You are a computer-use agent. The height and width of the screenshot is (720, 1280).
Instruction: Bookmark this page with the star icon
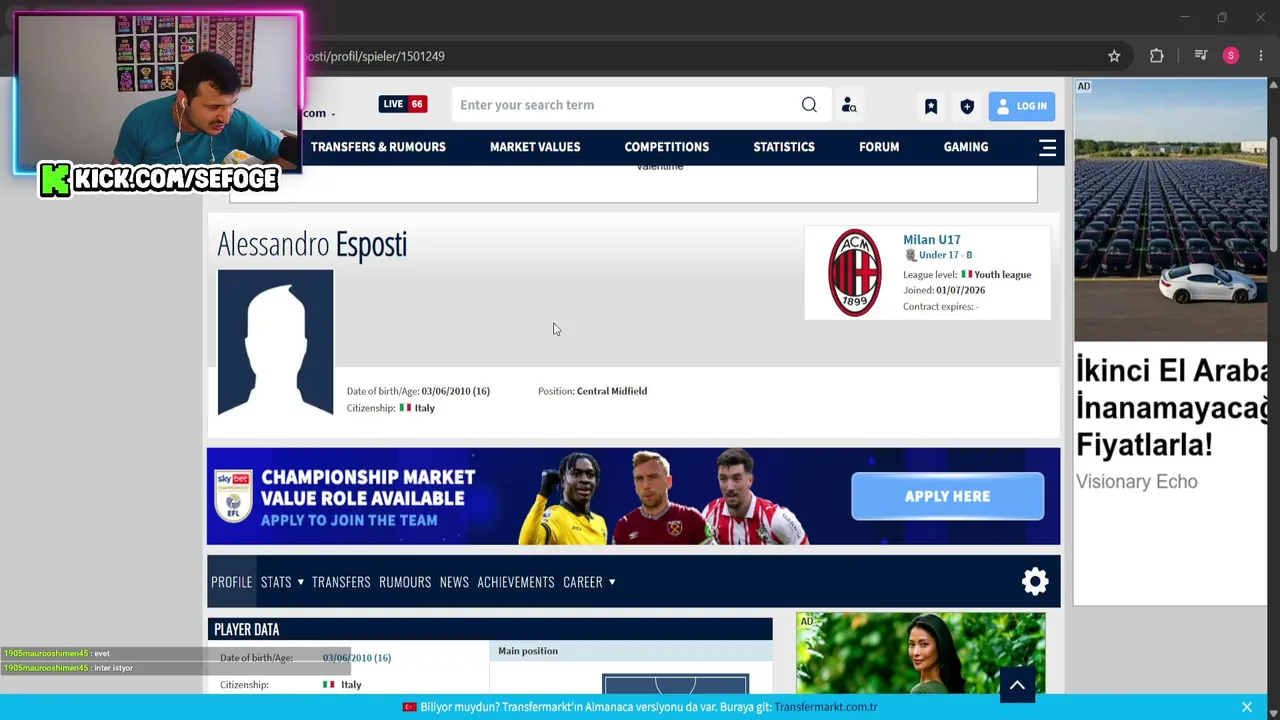pyautogui.click(x=1114, y=56)
